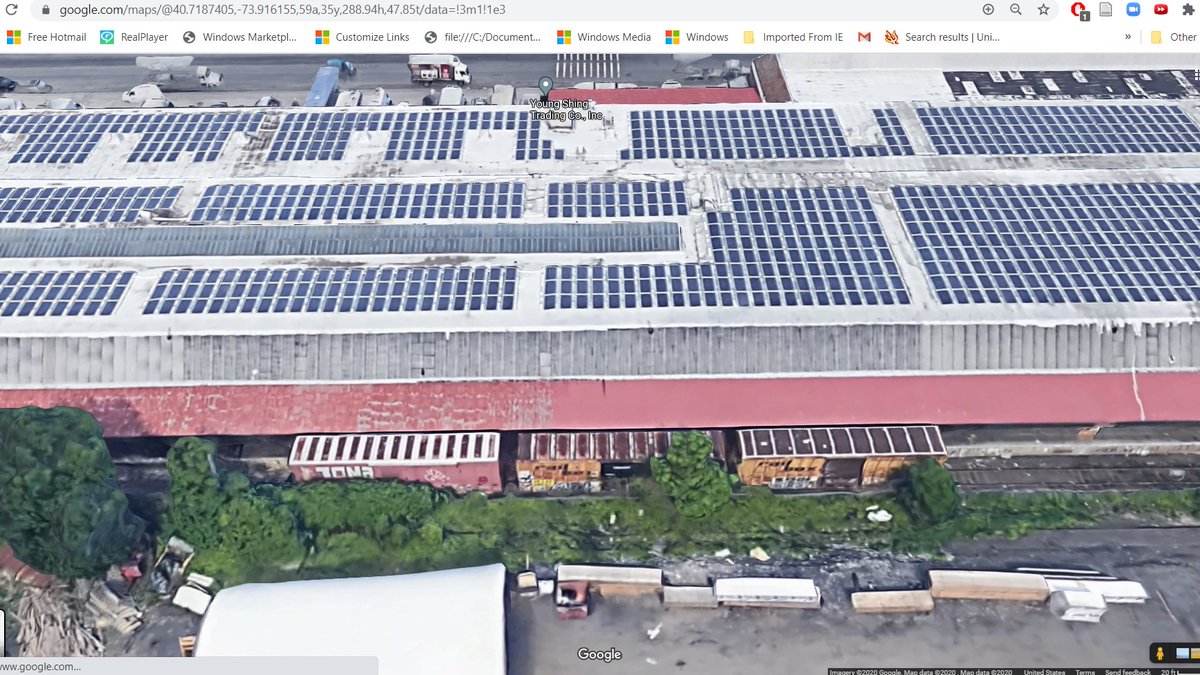Screen dimensions: 1200x675
Task: Click the Google logo on the map
Action: click(x=599, y=654)
